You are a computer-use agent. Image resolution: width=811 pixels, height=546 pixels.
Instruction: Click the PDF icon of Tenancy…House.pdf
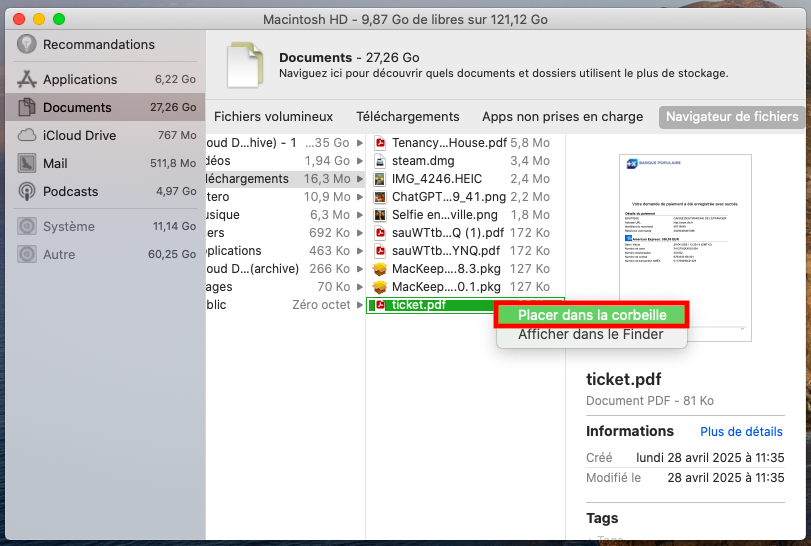pyautogui.click(x=380, y=143)
